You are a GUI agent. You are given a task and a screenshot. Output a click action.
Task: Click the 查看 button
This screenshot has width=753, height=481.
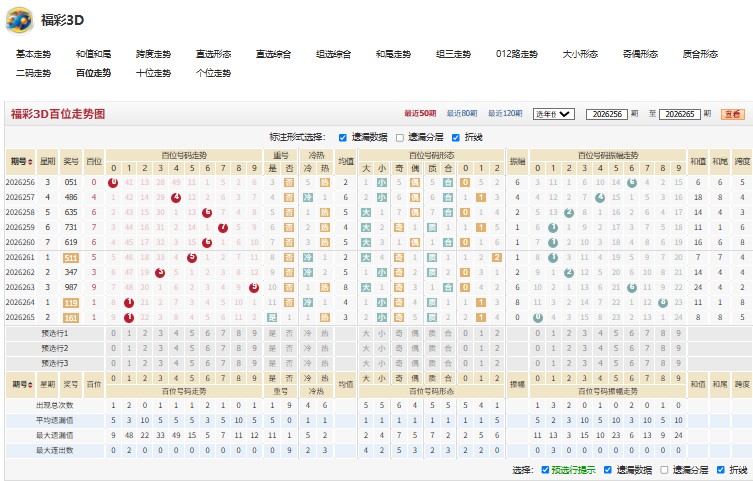tap(733, 114)
